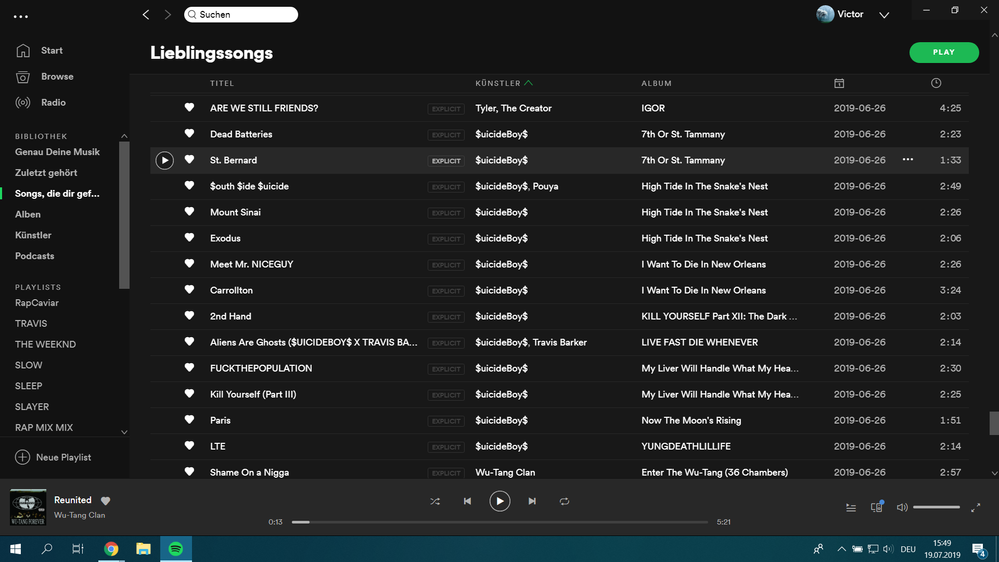Image resolution: width=999 pixels, height=562 pixels.
Task: Click the green PLAY button
Action: pos(944,52)
